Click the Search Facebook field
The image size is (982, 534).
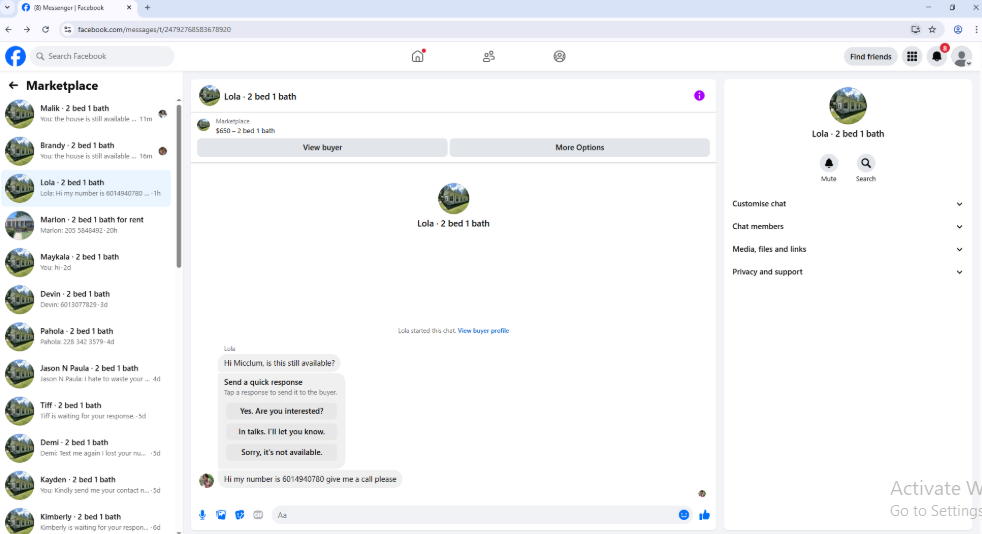click(103, 56)
